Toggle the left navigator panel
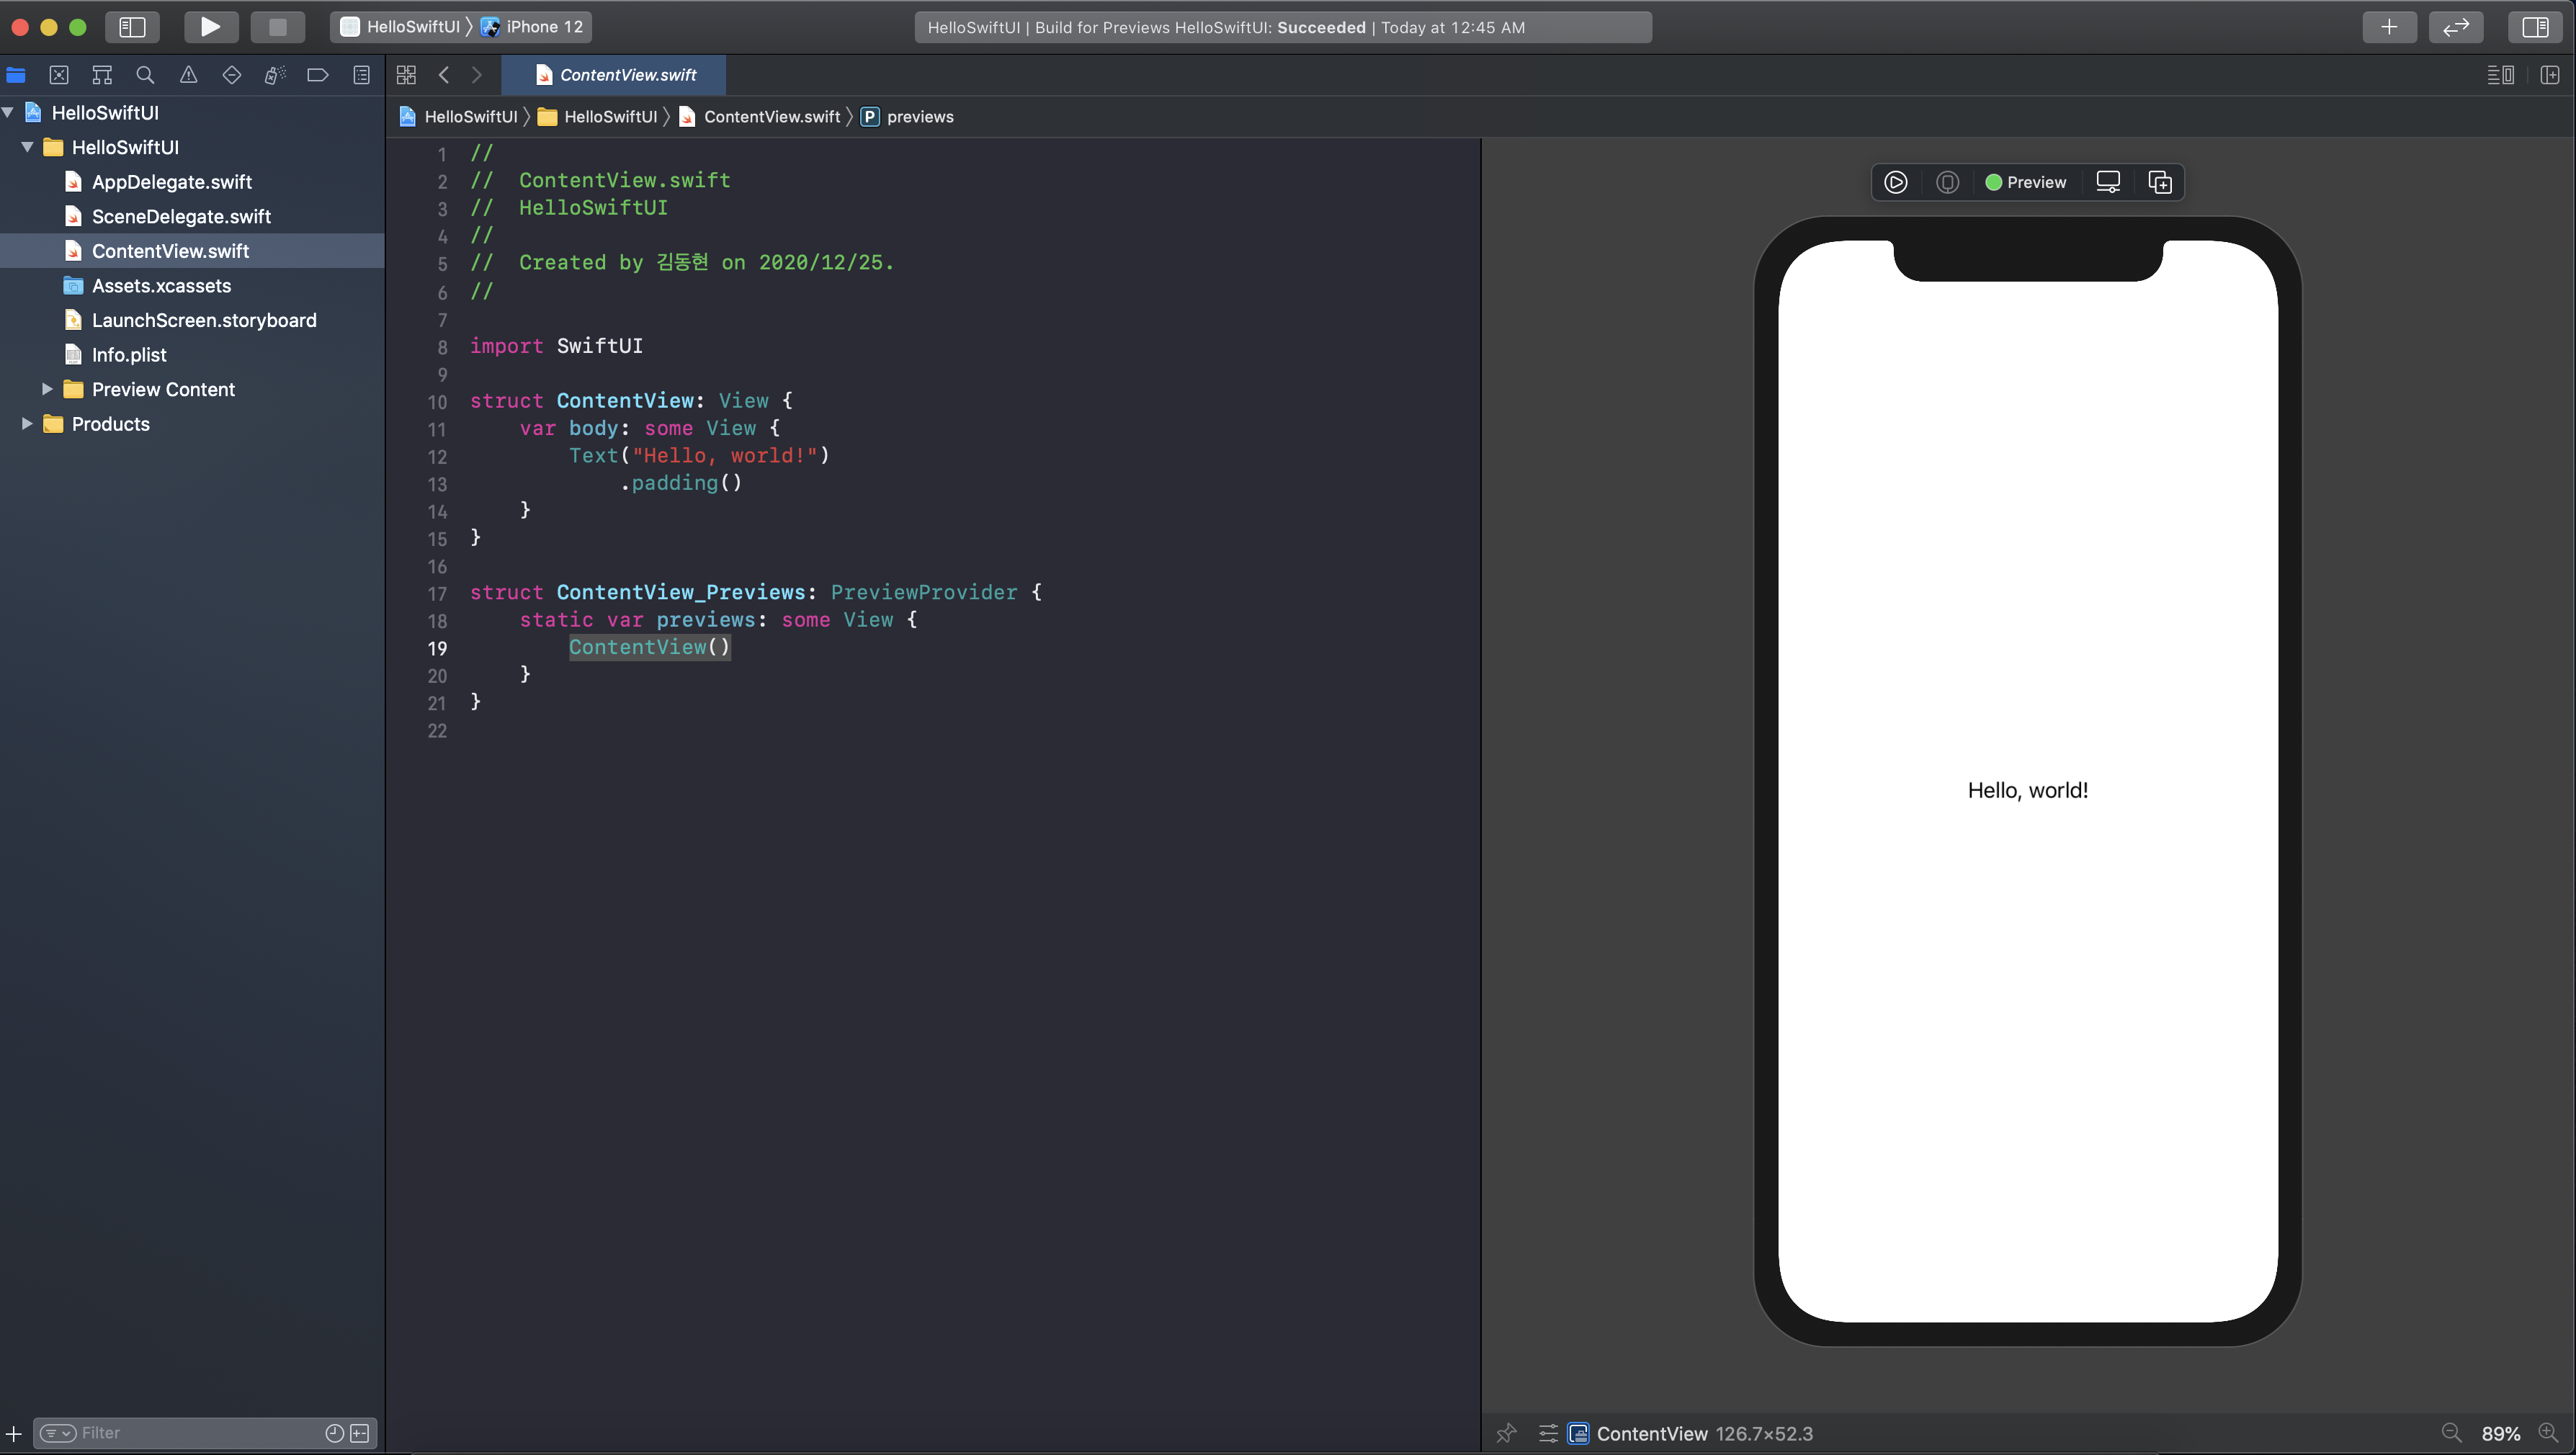 [132, 27]
